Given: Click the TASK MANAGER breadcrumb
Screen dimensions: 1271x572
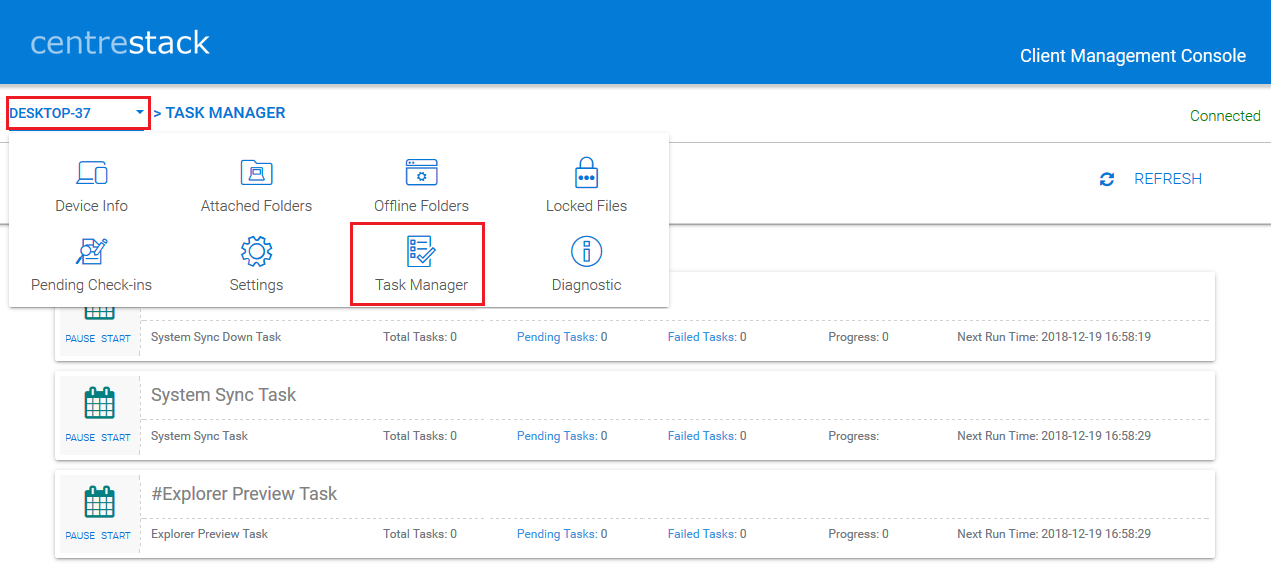Looking at the screenshot, I should (x=225, y=113).
